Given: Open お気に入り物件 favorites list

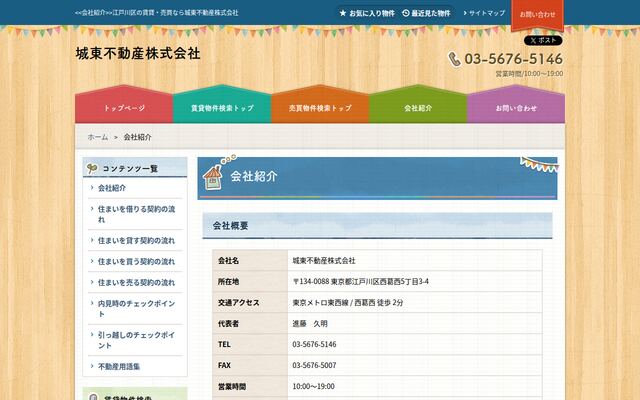Looking at the screenshot, I should (372, 13).
